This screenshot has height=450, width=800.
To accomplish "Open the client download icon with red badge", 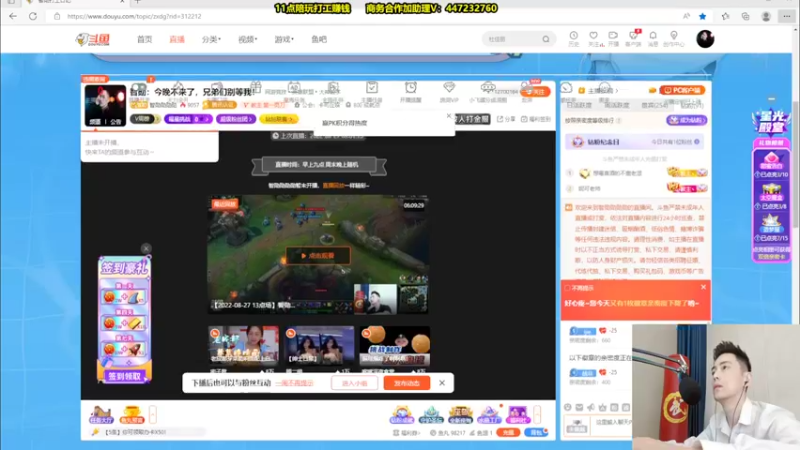I will click(x=633, y=39).
